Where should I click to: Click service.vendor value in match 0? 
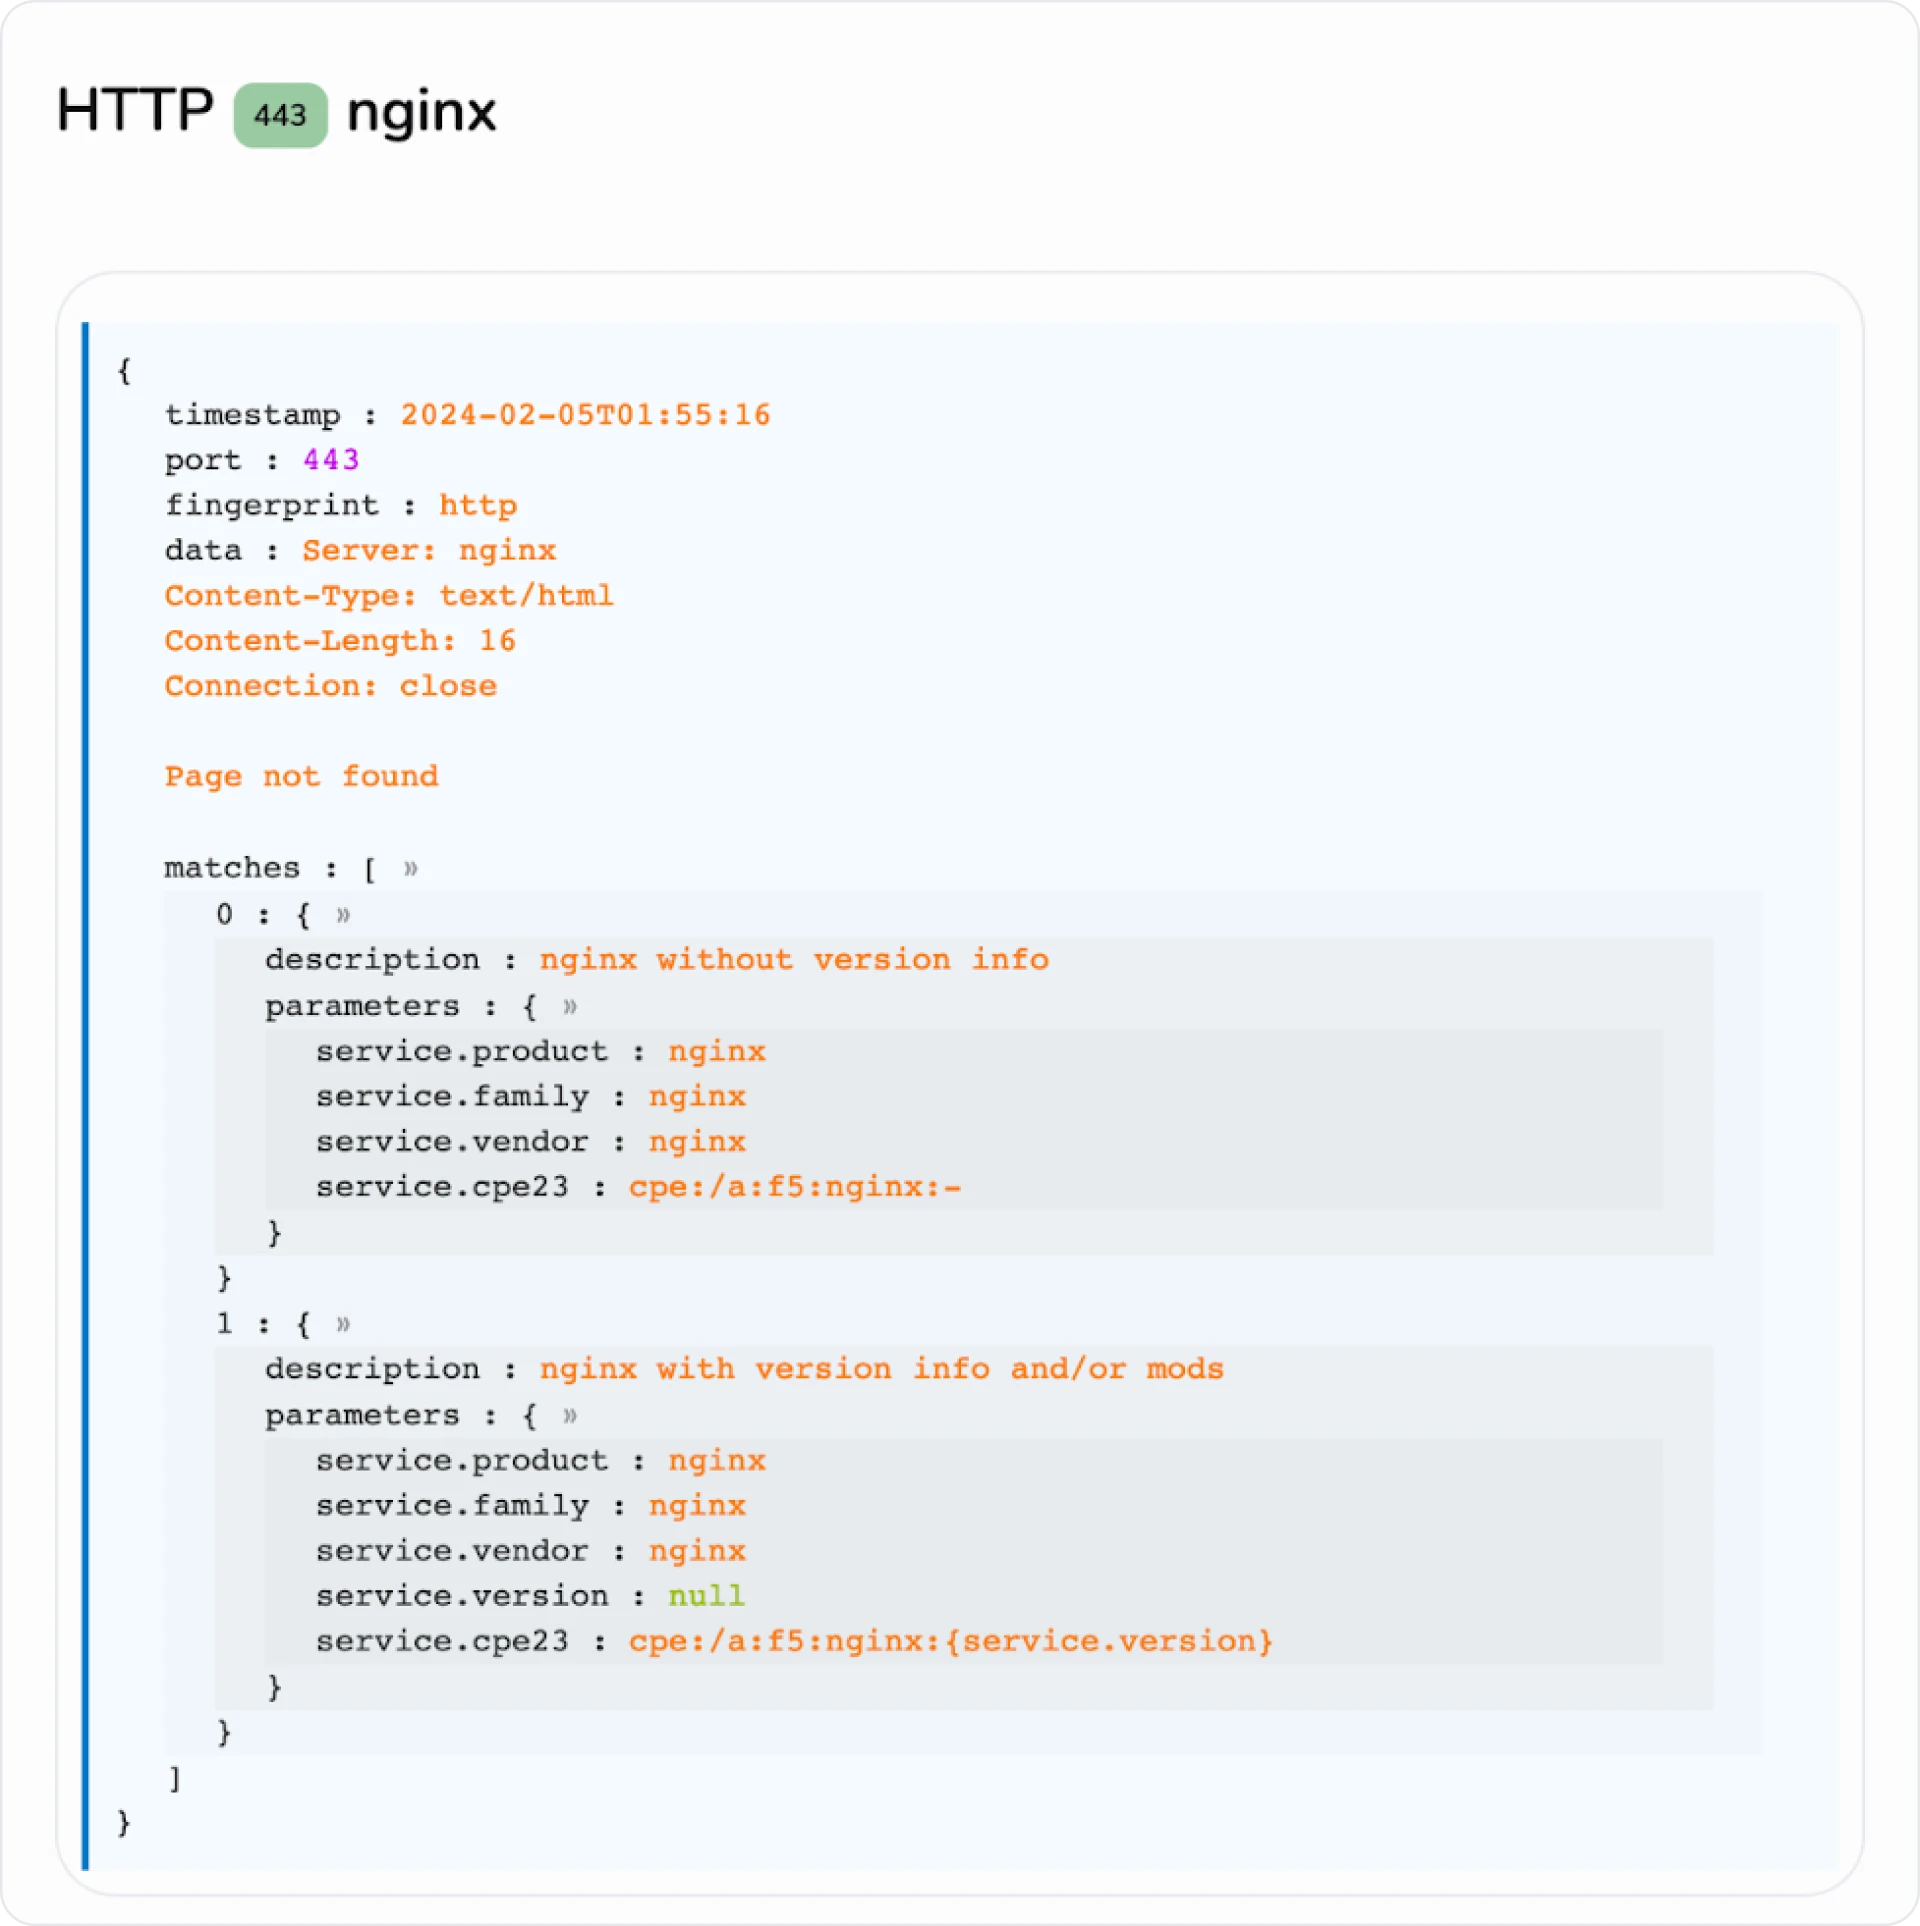(x=697, y=1142)
